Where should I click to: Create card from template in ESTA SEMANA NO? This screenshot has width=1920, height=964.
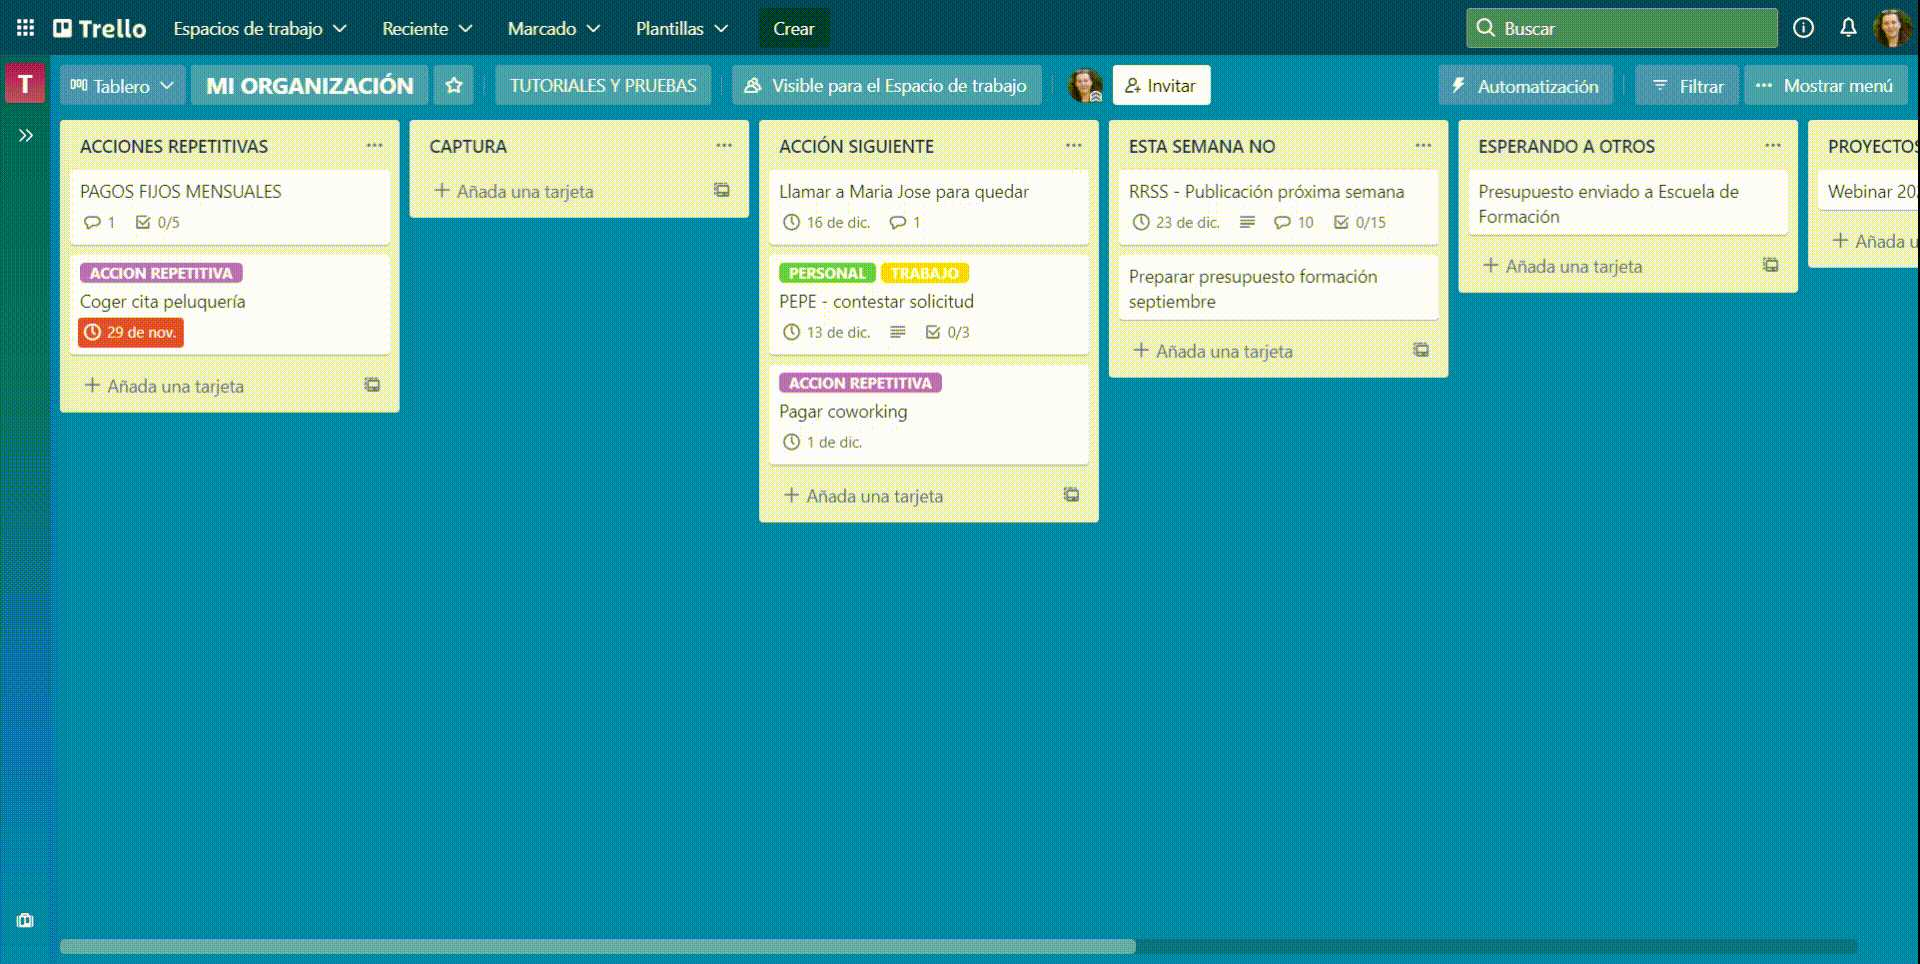coord(1421,350)
